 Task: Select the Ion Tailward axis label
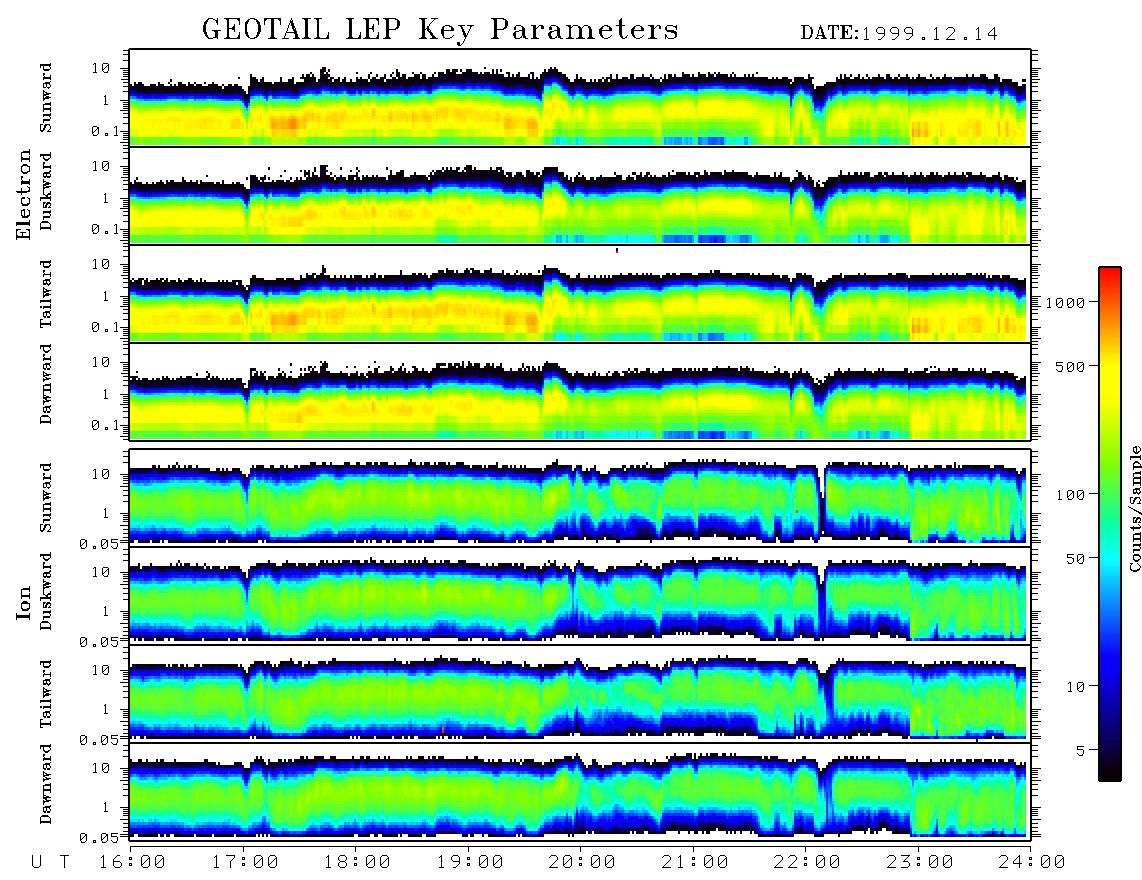coord(46,694)
